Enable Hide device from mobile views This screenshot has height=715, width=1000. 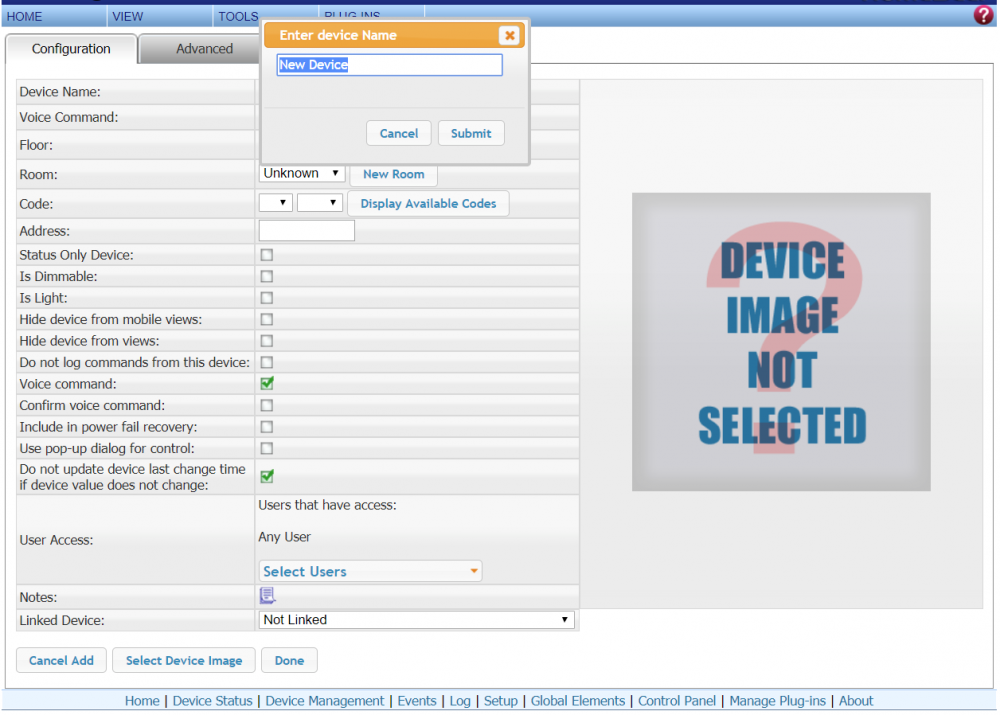click(x=267, y=320)
